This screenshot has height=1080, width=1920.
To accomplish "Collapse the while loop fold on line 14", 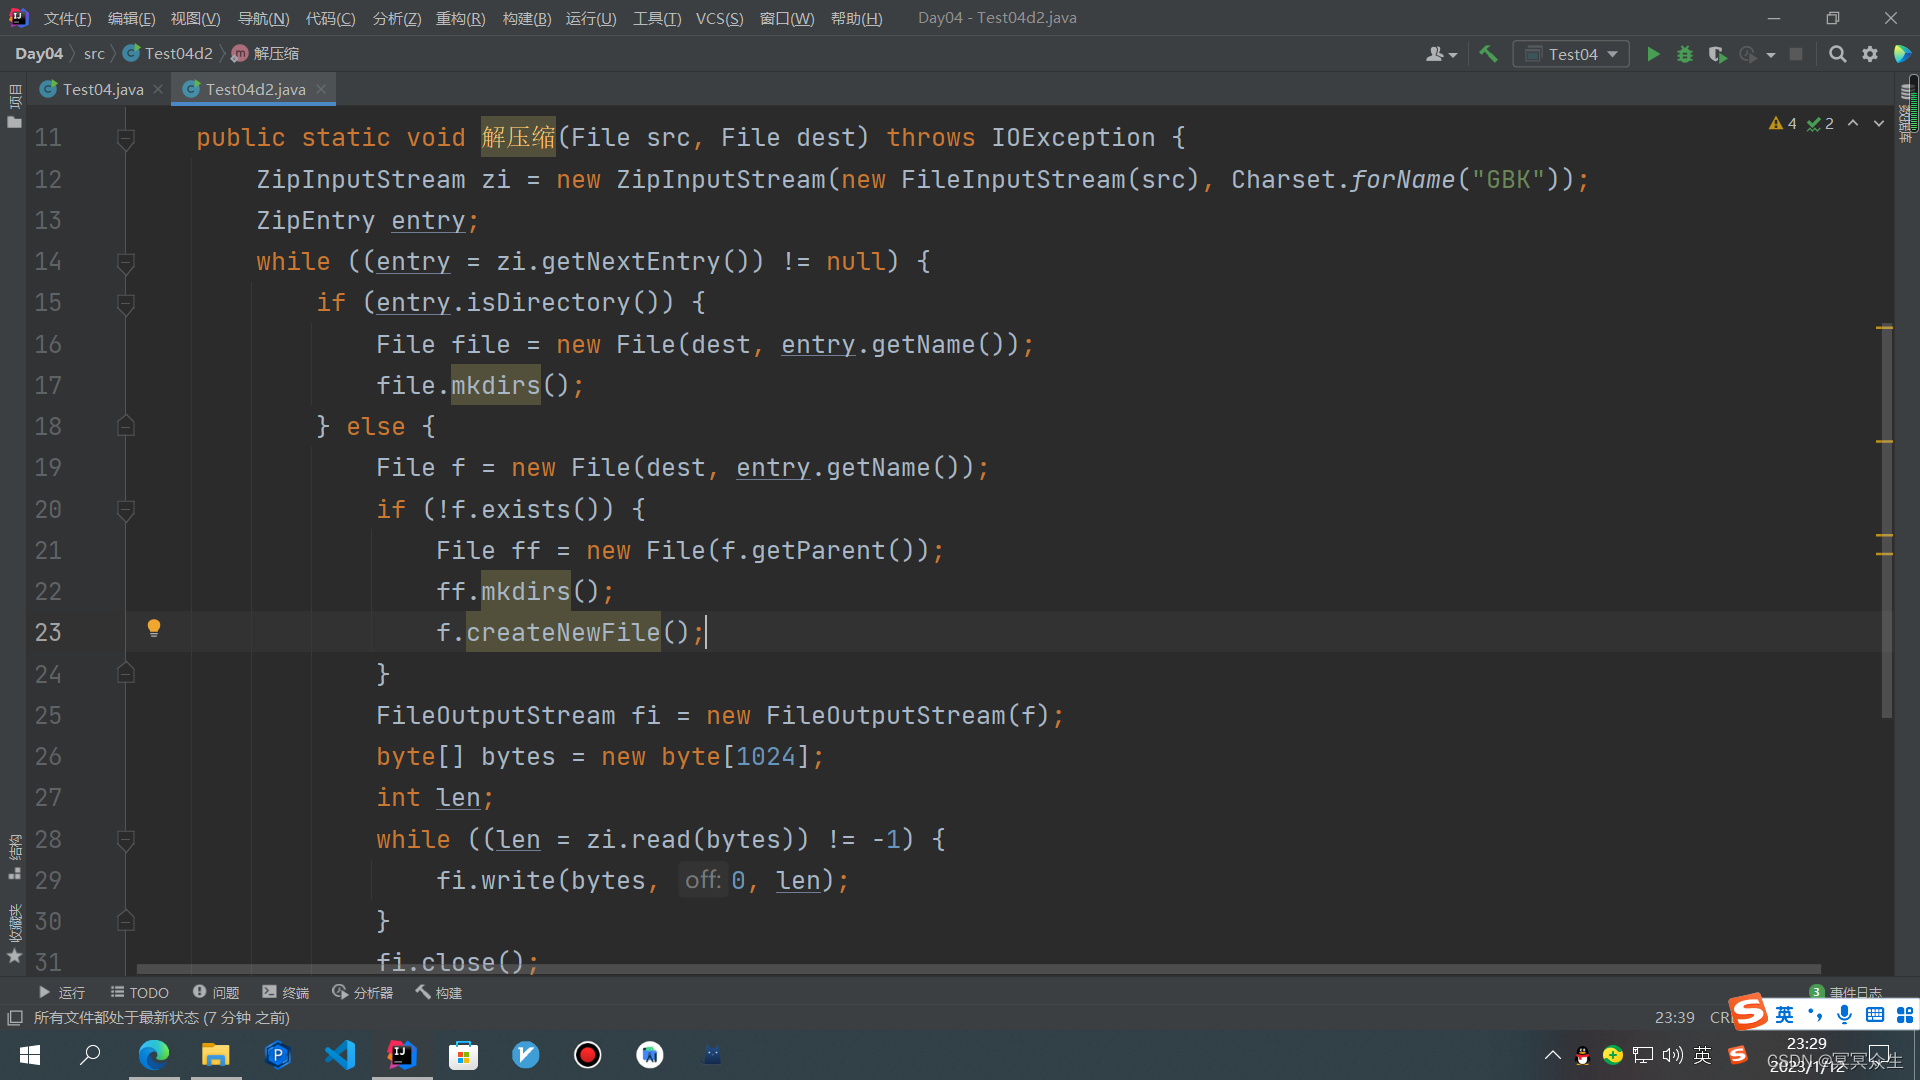I will (125, 261).
